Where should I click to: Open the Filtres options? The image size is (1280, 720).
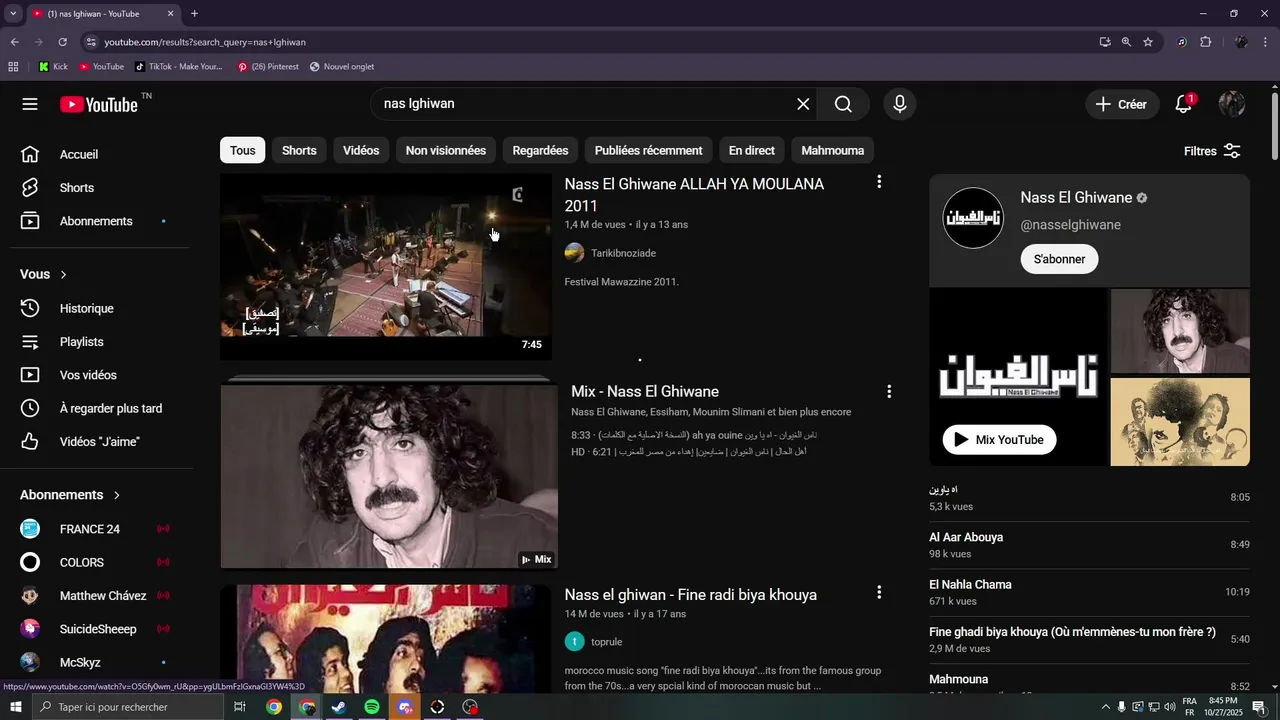(x=1212, y=151)
